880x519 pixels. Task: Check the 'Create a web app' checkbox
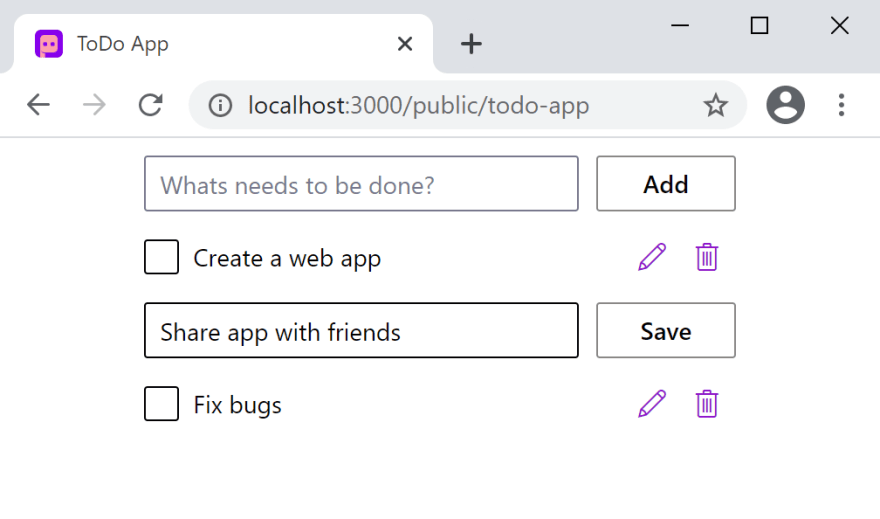click(162, 257)
